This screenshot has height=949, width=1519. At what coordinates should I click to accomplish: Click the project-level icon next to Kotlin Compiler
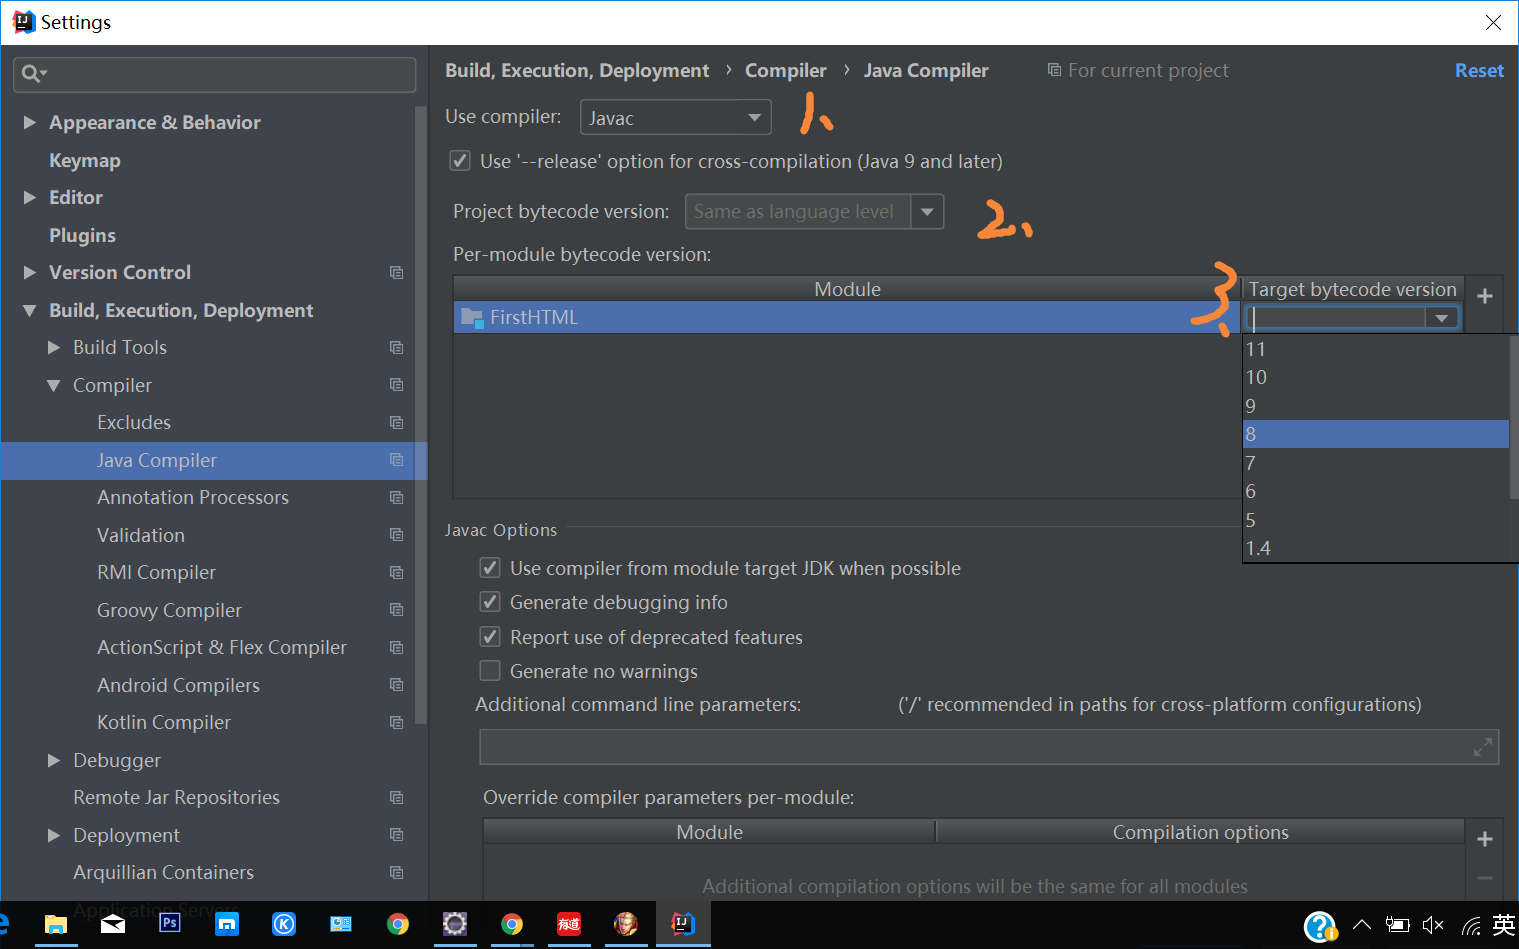pyautogui.click(x=396, y=722)
